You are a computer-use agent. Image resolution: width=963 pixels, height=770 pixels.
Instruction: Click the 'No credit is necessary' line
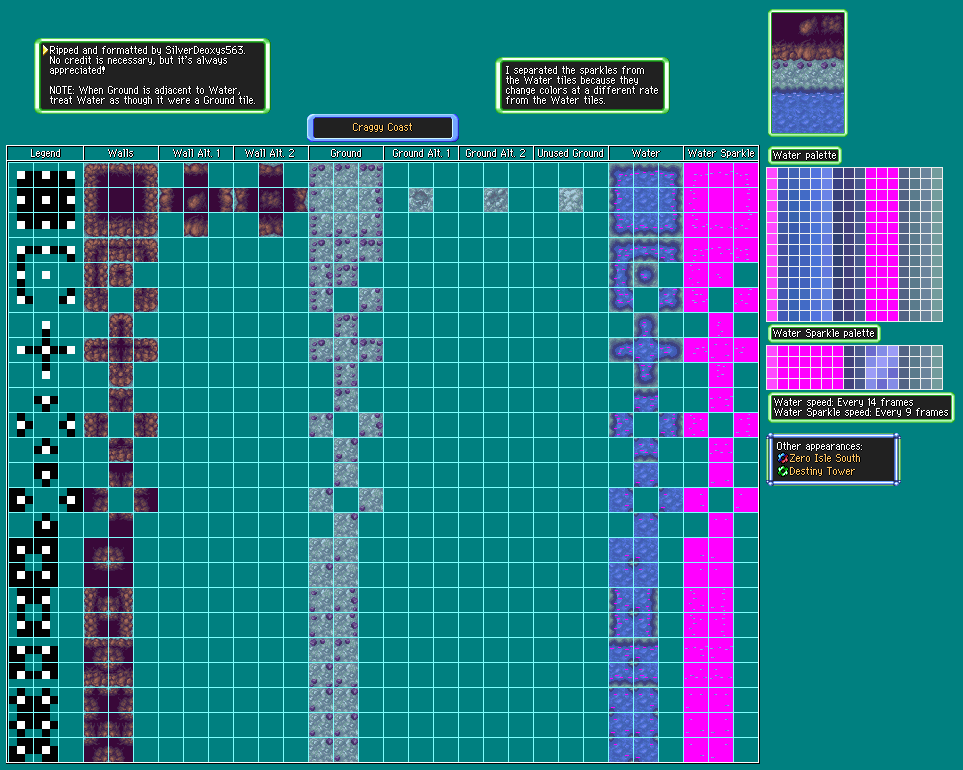pyautogui.click(x=138, y=60)
